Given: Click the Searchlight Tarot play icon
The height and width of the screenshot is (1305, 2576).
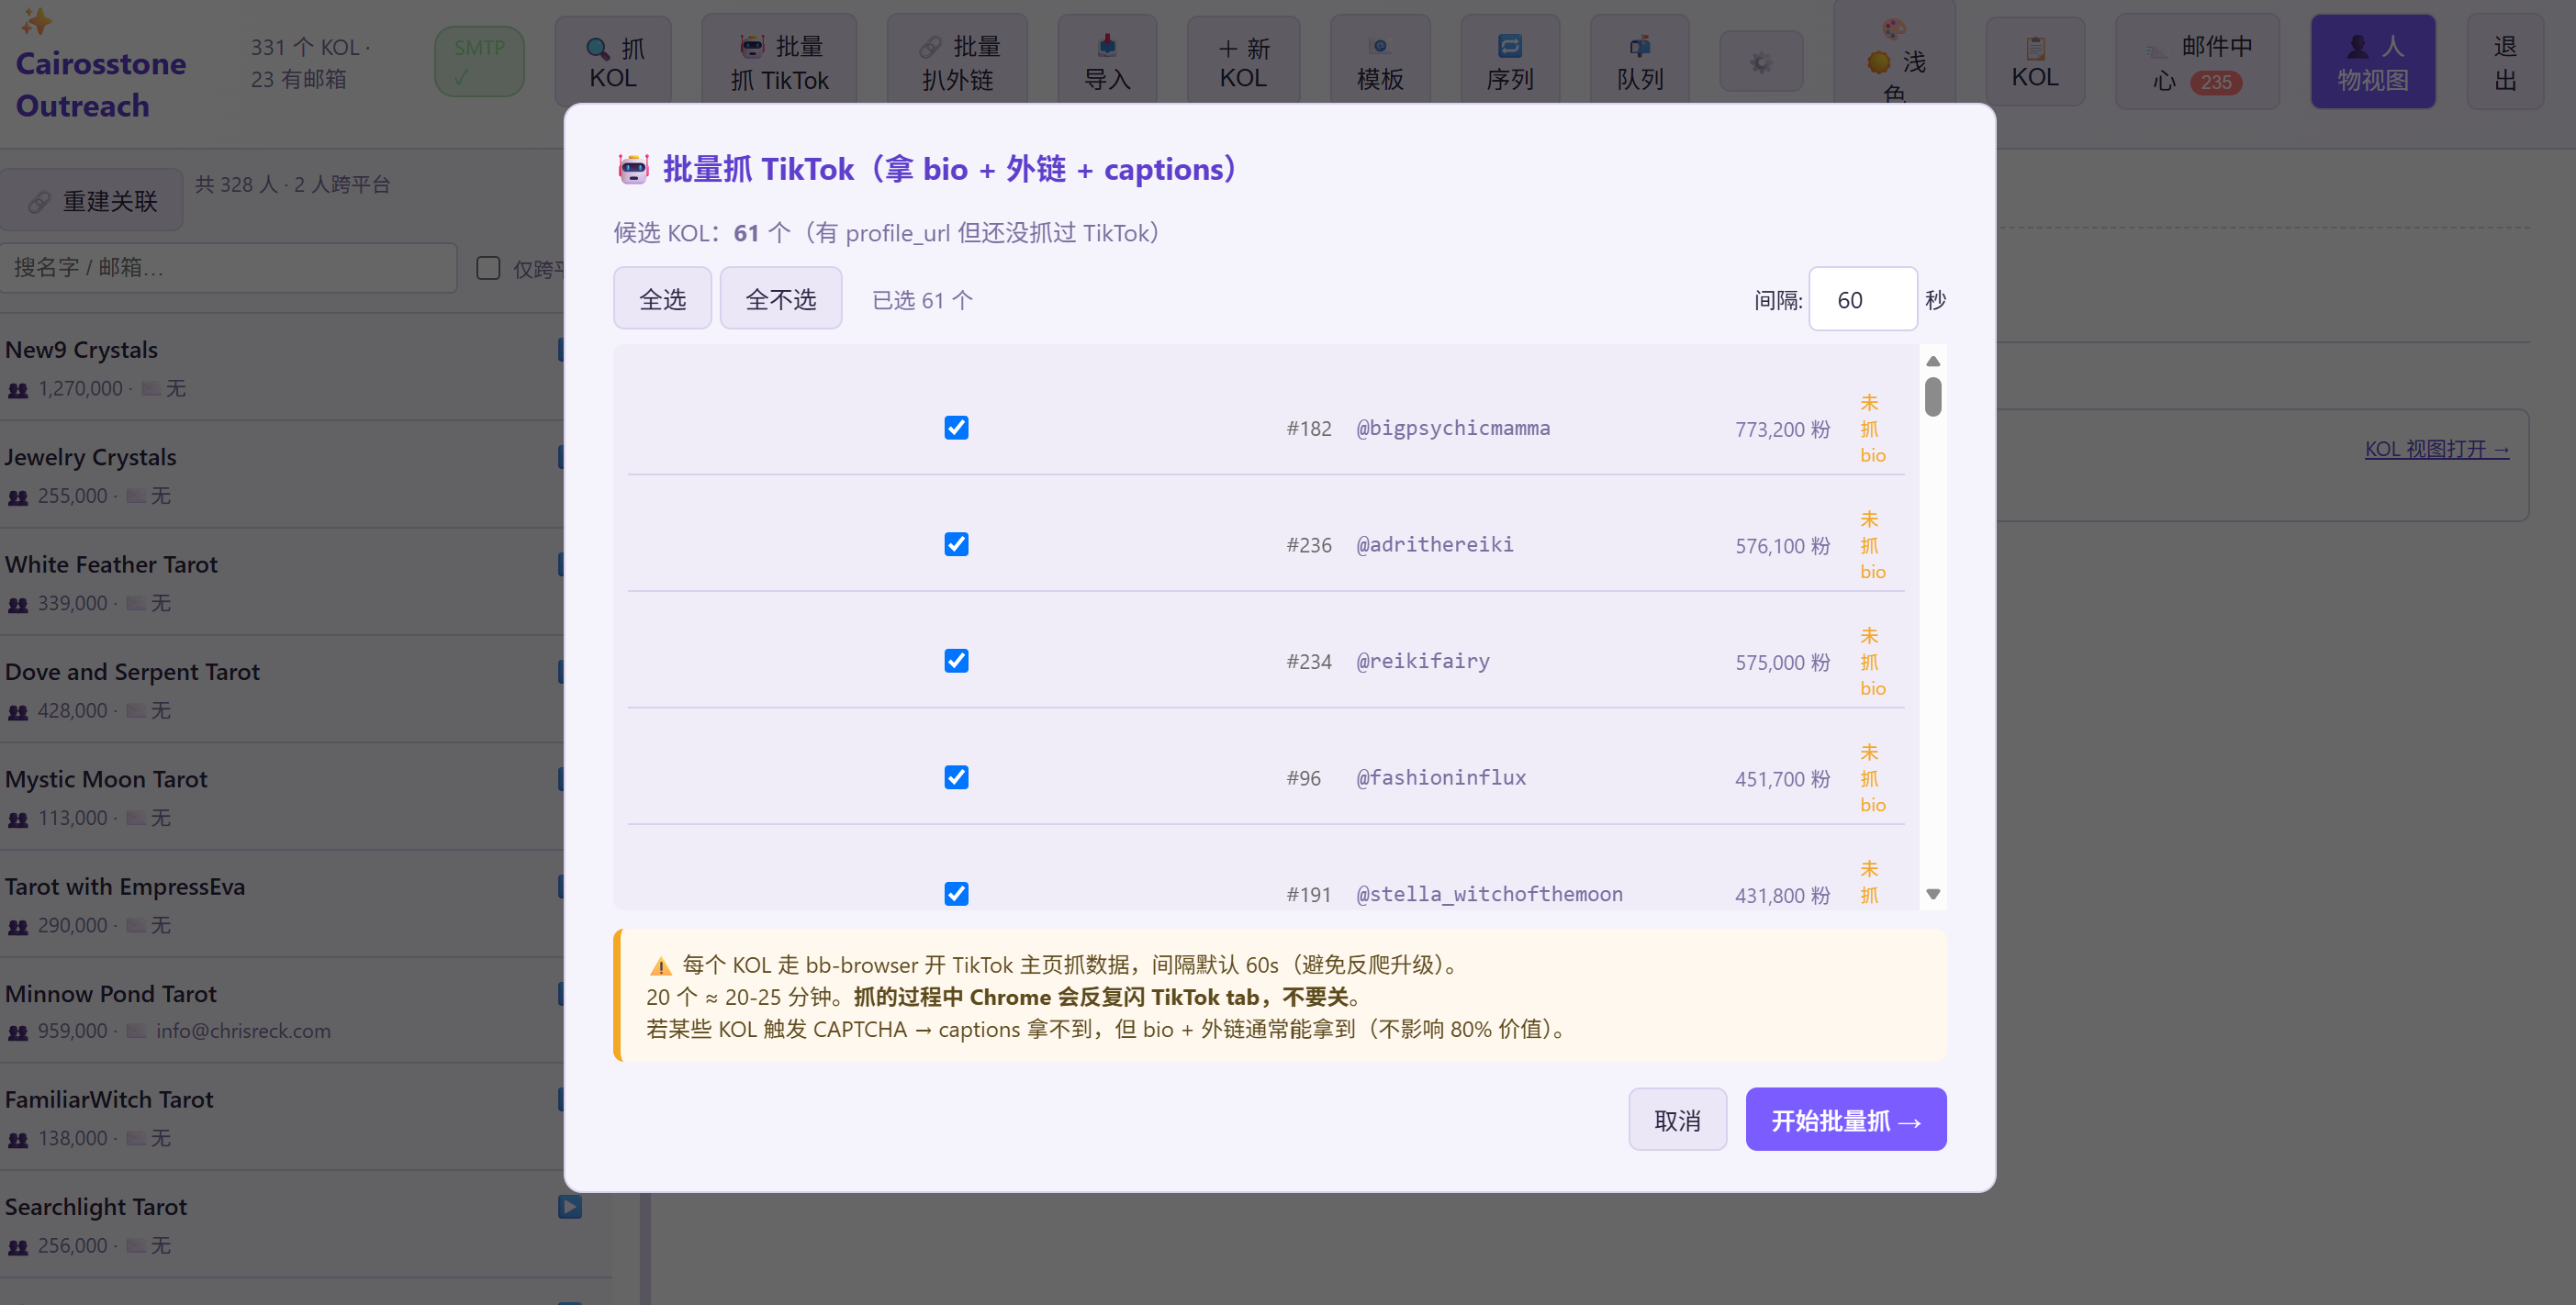Looking at the screenshot, I should (x=570, y=1206).
